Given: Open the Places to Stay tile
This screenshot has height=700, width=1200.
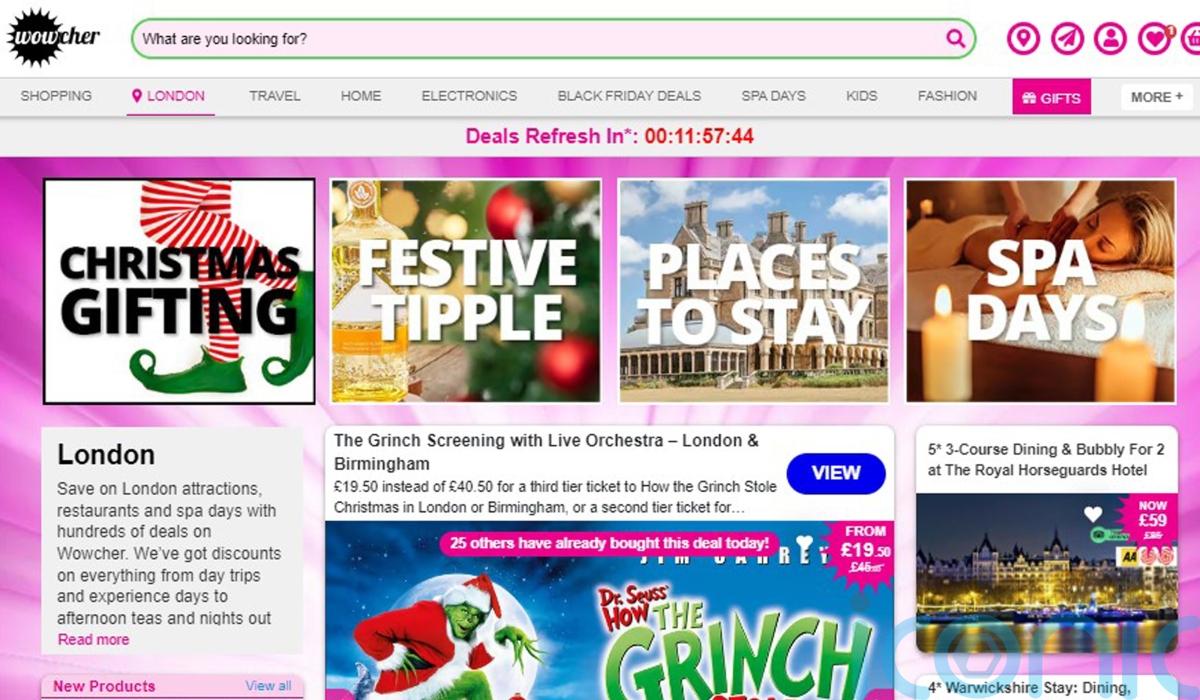Looking at the screenshot, I should pyautogui.click(x=753, y=291).
